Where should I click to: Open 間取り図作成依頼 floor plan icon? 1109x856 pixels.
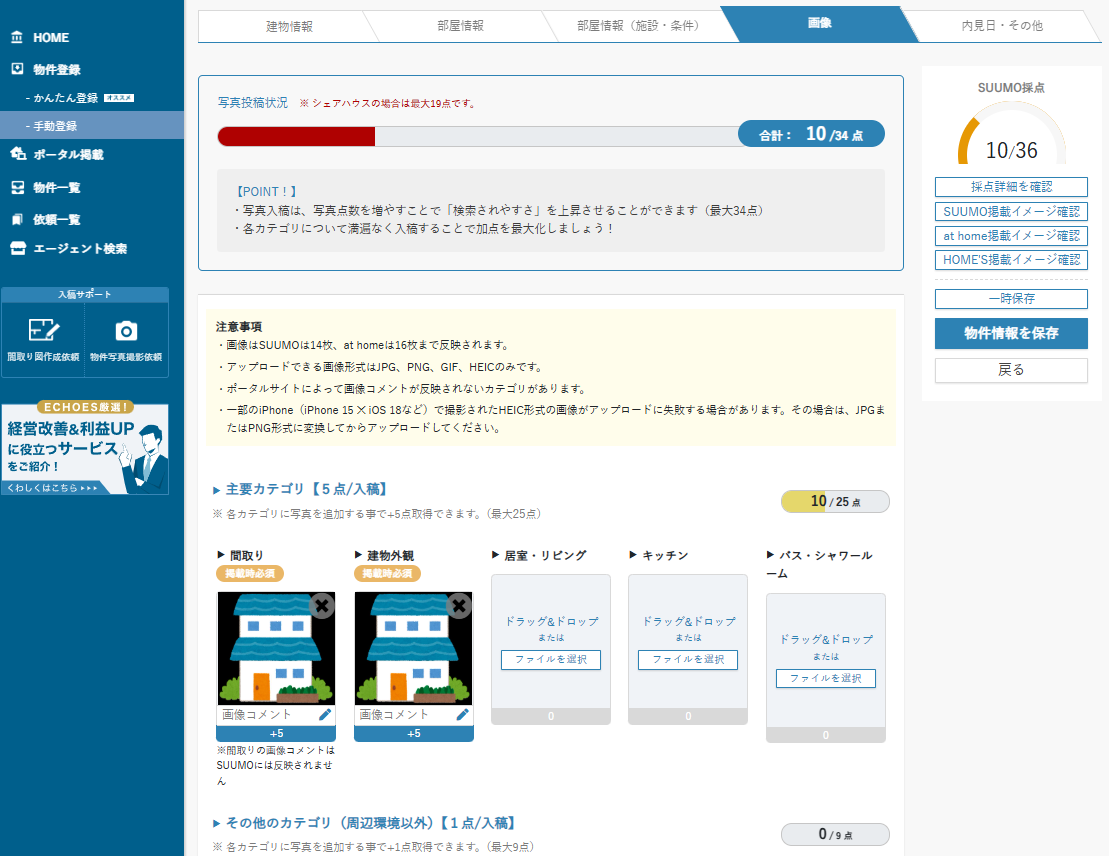coord(43,331)
